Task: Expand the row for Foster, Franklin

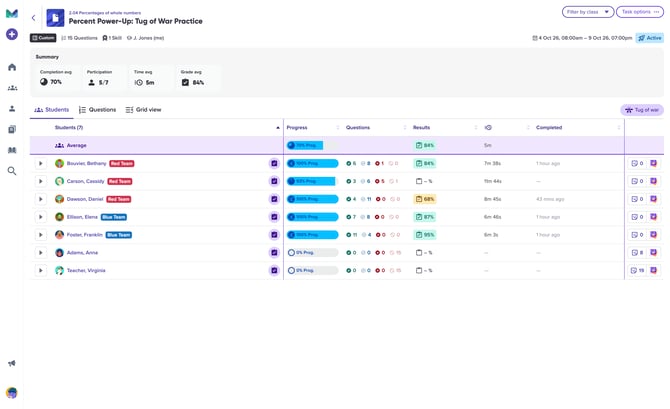Action: click(41, 235)
